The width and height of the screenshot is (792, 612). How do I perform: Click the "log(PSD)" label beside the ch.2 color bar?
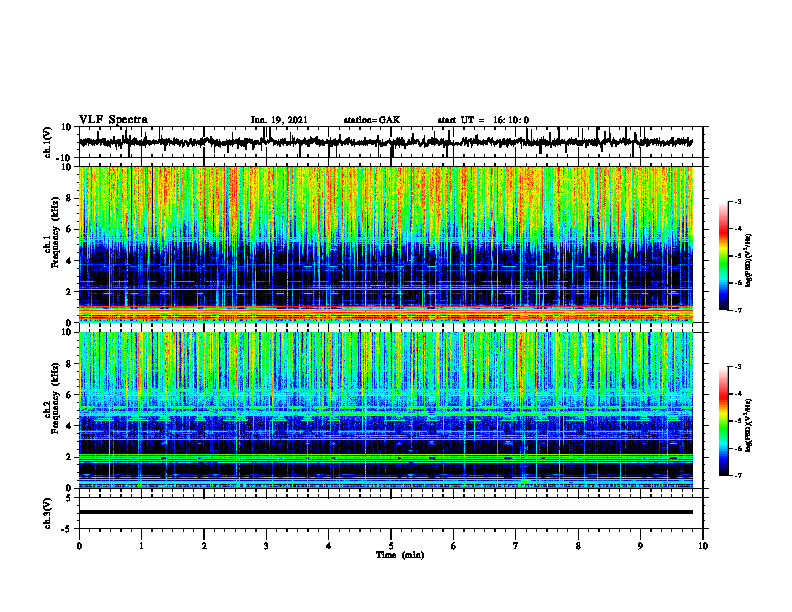[749, 424]
